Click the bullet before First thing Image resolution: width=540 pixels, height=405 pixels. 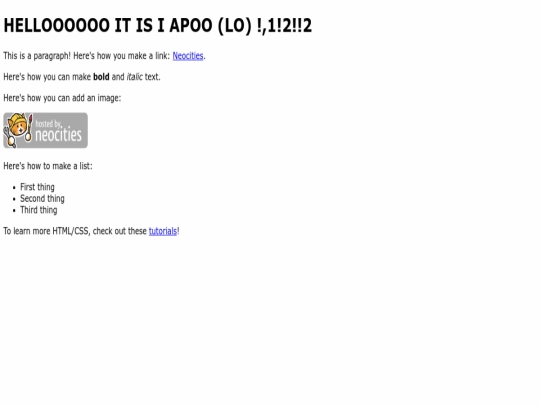pyautogui.click(x=14, y=188)
